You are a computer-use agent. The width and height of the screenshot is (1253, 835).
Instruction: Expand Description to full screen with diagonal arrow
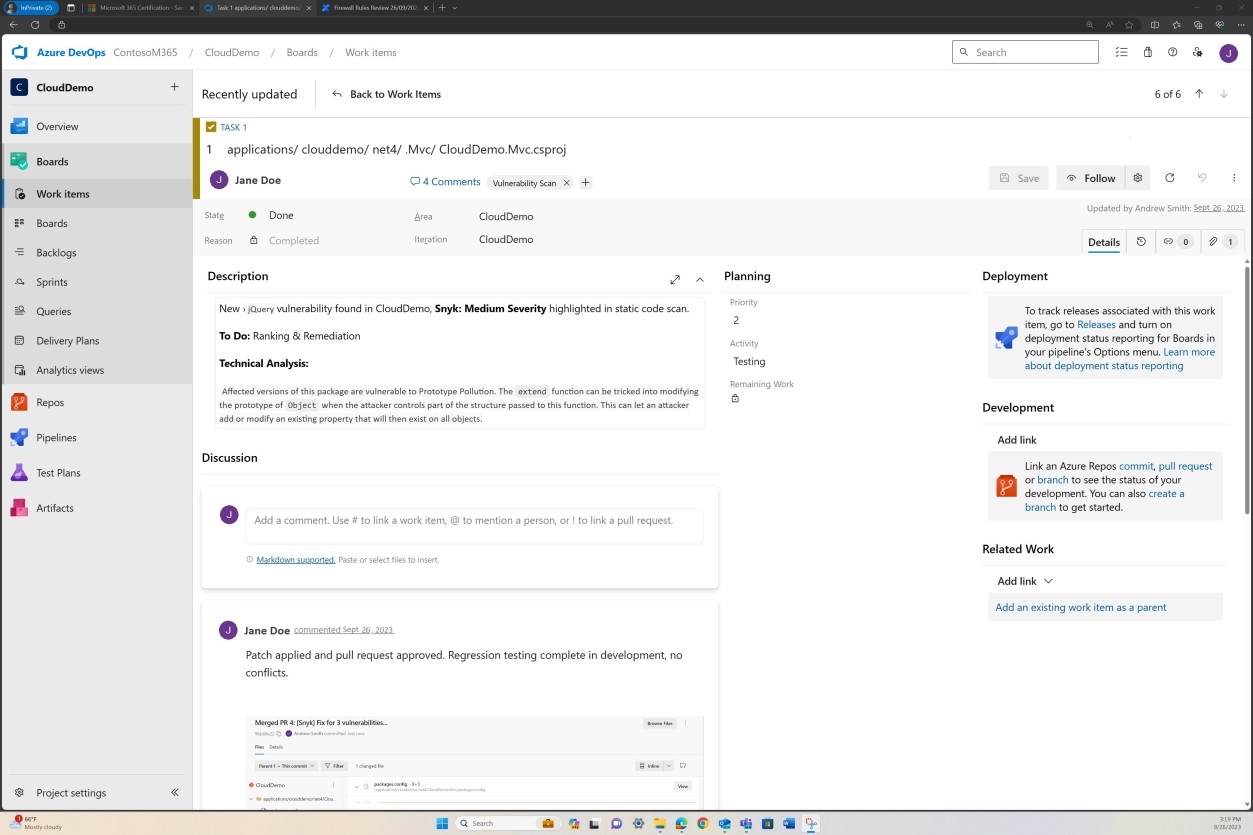pos(675,280)
